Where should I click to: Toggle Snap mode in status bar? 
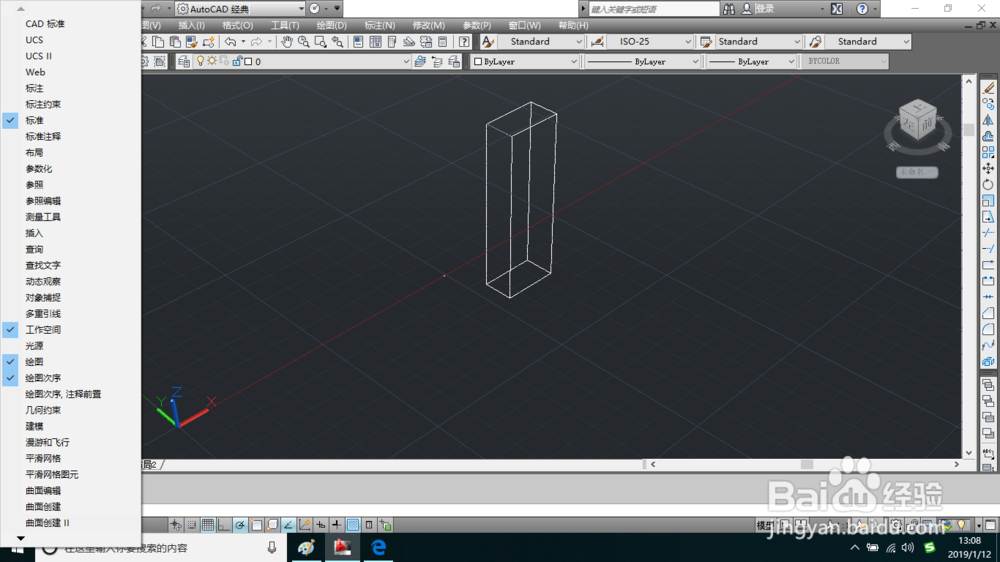coord(191,525)
